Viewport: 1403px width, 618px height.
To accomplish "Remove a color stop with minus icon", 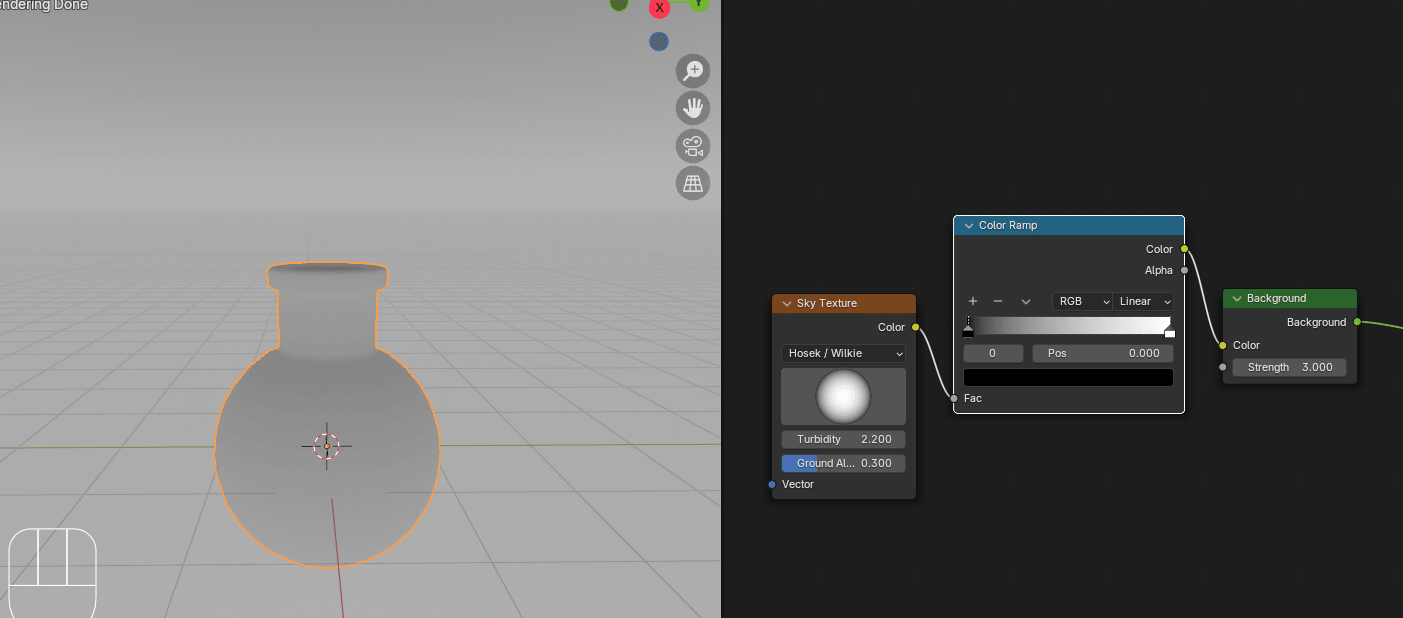I will (997, 301).
